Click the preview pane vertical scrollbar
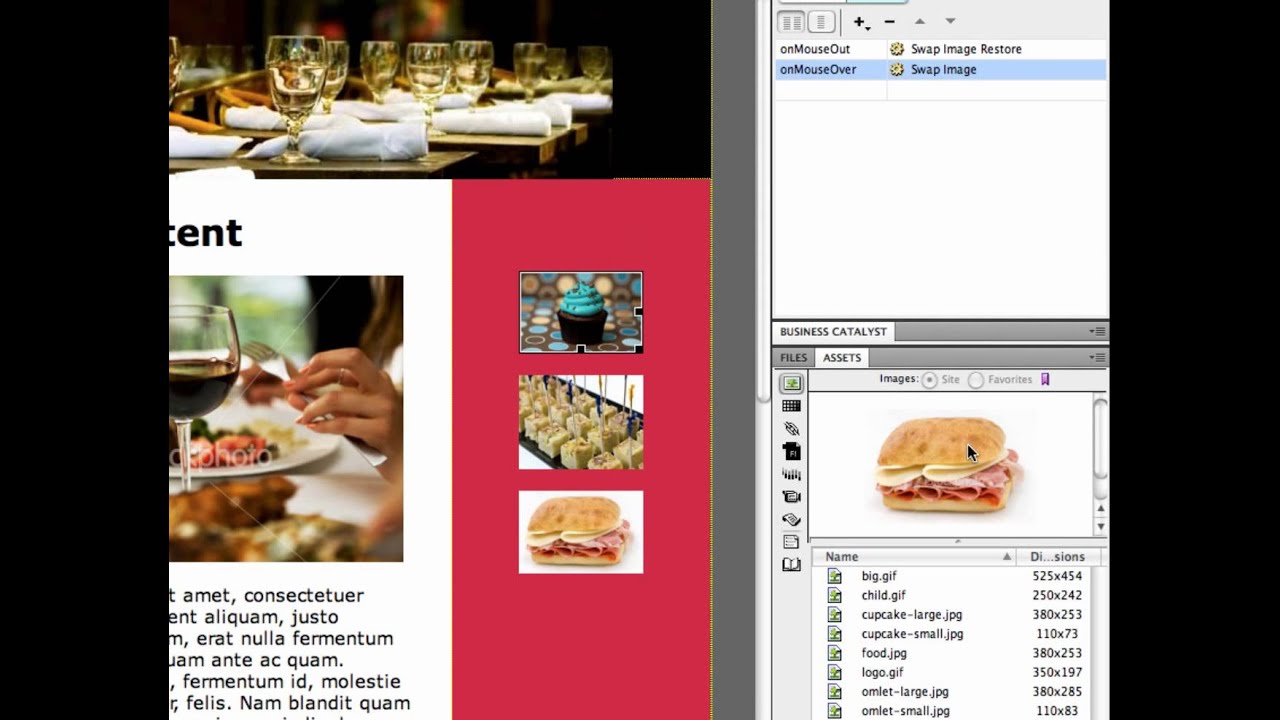The height and width of the screenshot is (720, 1280). (x=1100, y=440)
